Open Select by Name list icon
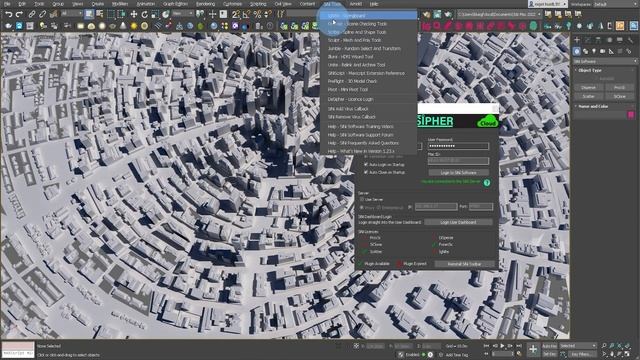Screen dimensions: 640x360 100,14
